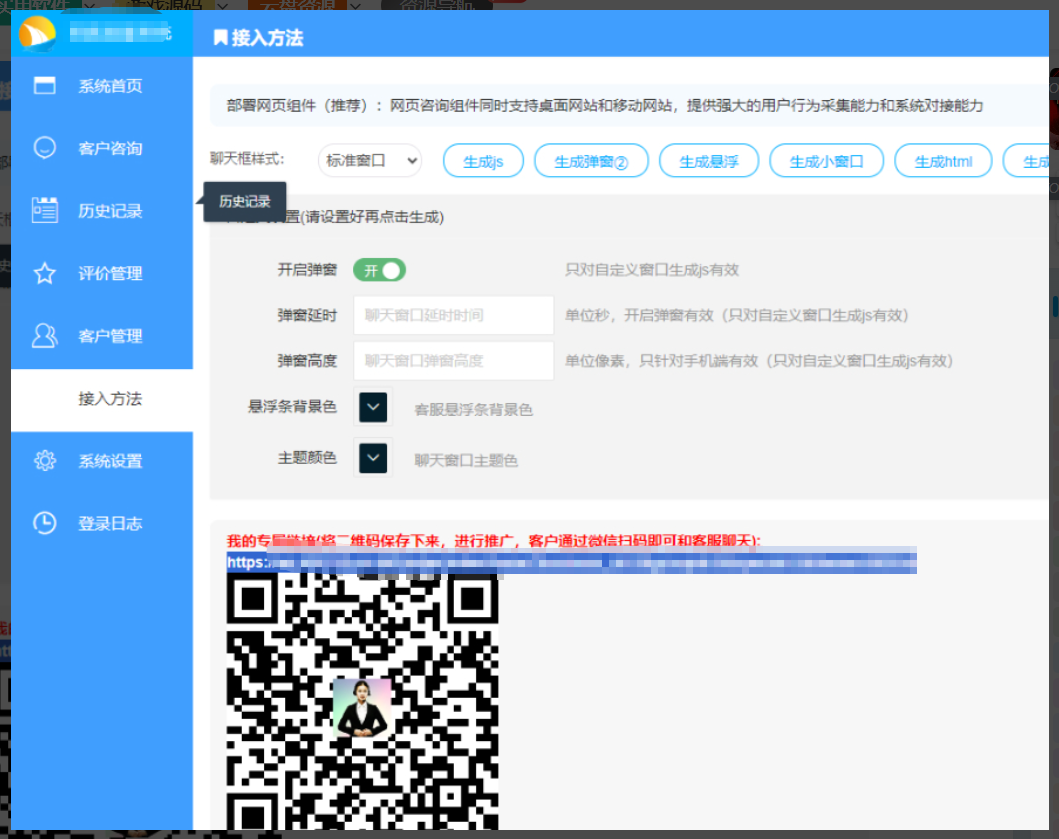The image size is (1059, 839).
Task: Click the clock icon beside 登录日志
Action: 45,523
